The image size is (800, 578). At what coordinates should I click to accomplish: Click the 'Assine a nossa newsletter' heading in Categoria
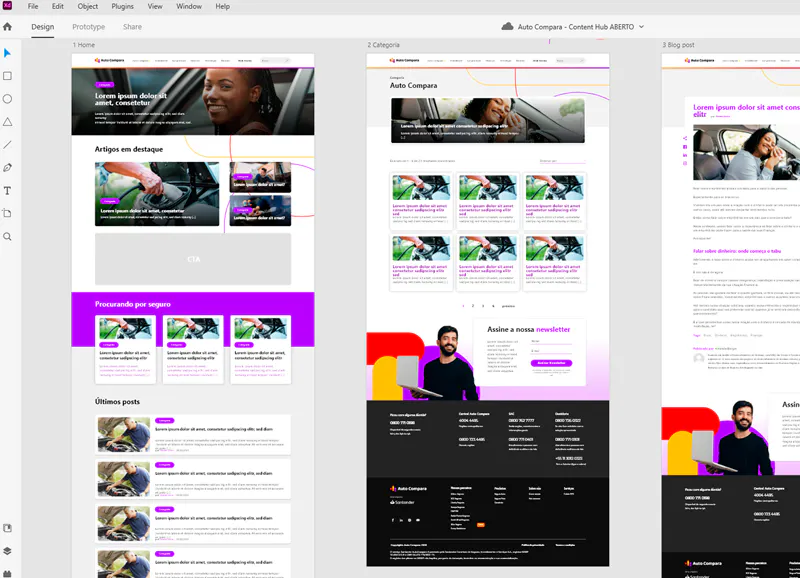tap(529, 330)
